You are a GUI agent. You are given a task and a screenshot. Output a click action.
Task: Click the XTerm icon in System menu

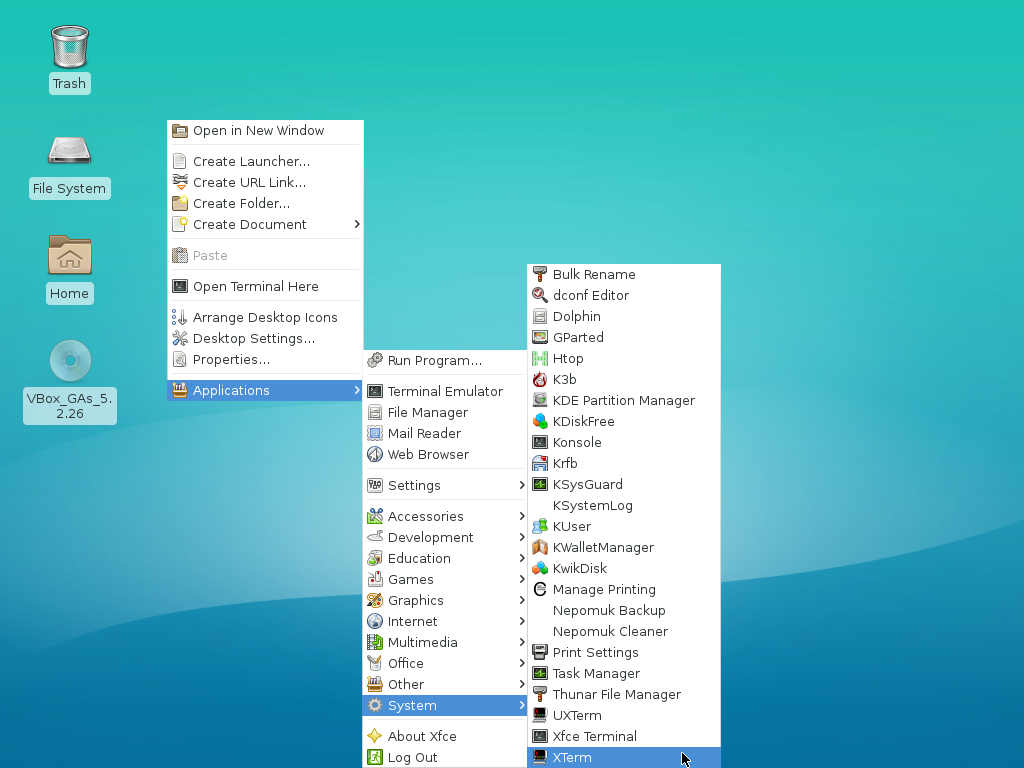point(539,757)
